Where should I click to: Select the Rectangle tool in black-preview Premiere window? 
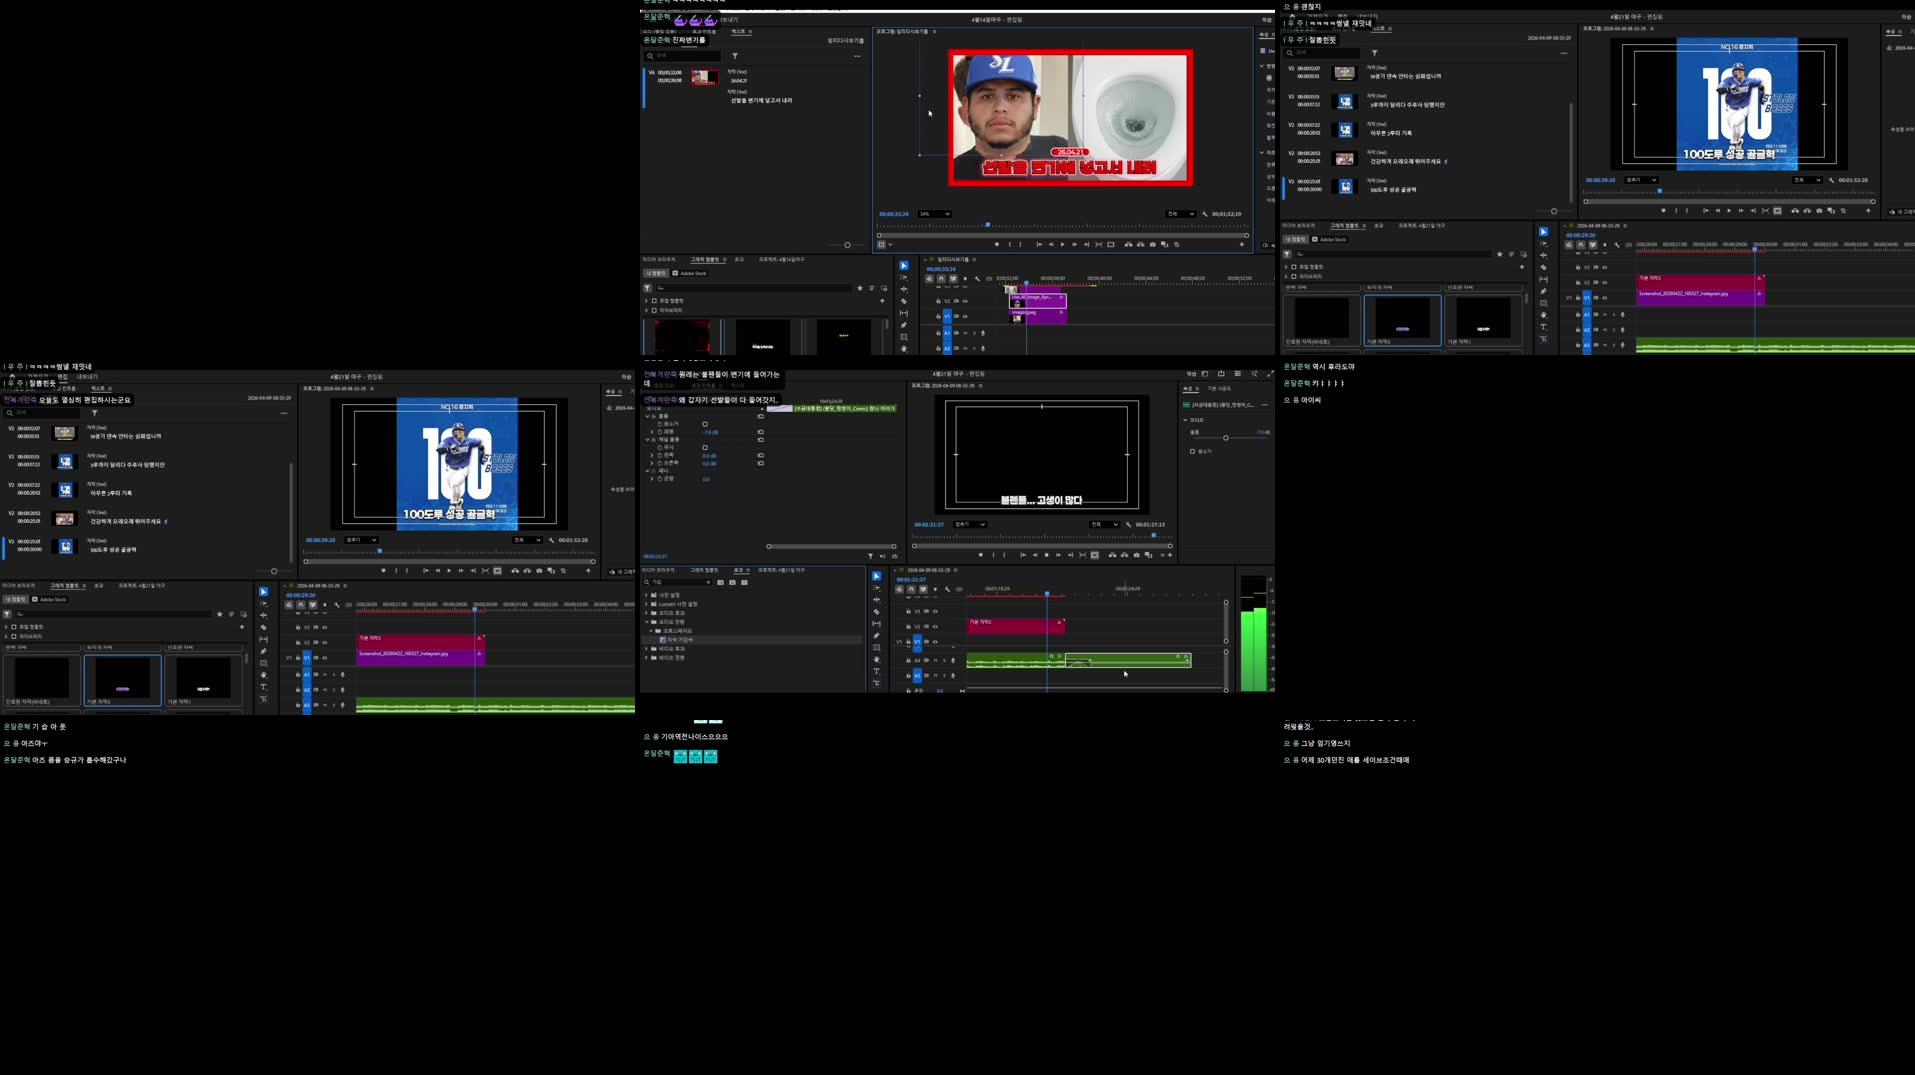pos(877,648)
